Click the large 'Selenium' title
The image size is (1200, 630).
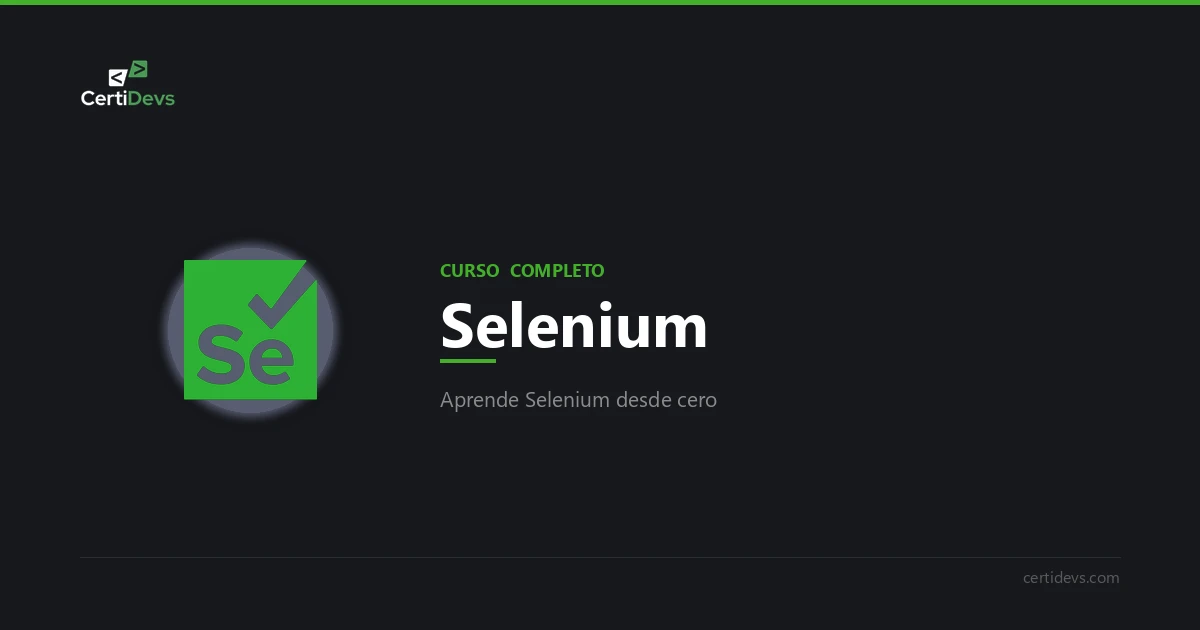pyautogui.click(x=574, y=326)
